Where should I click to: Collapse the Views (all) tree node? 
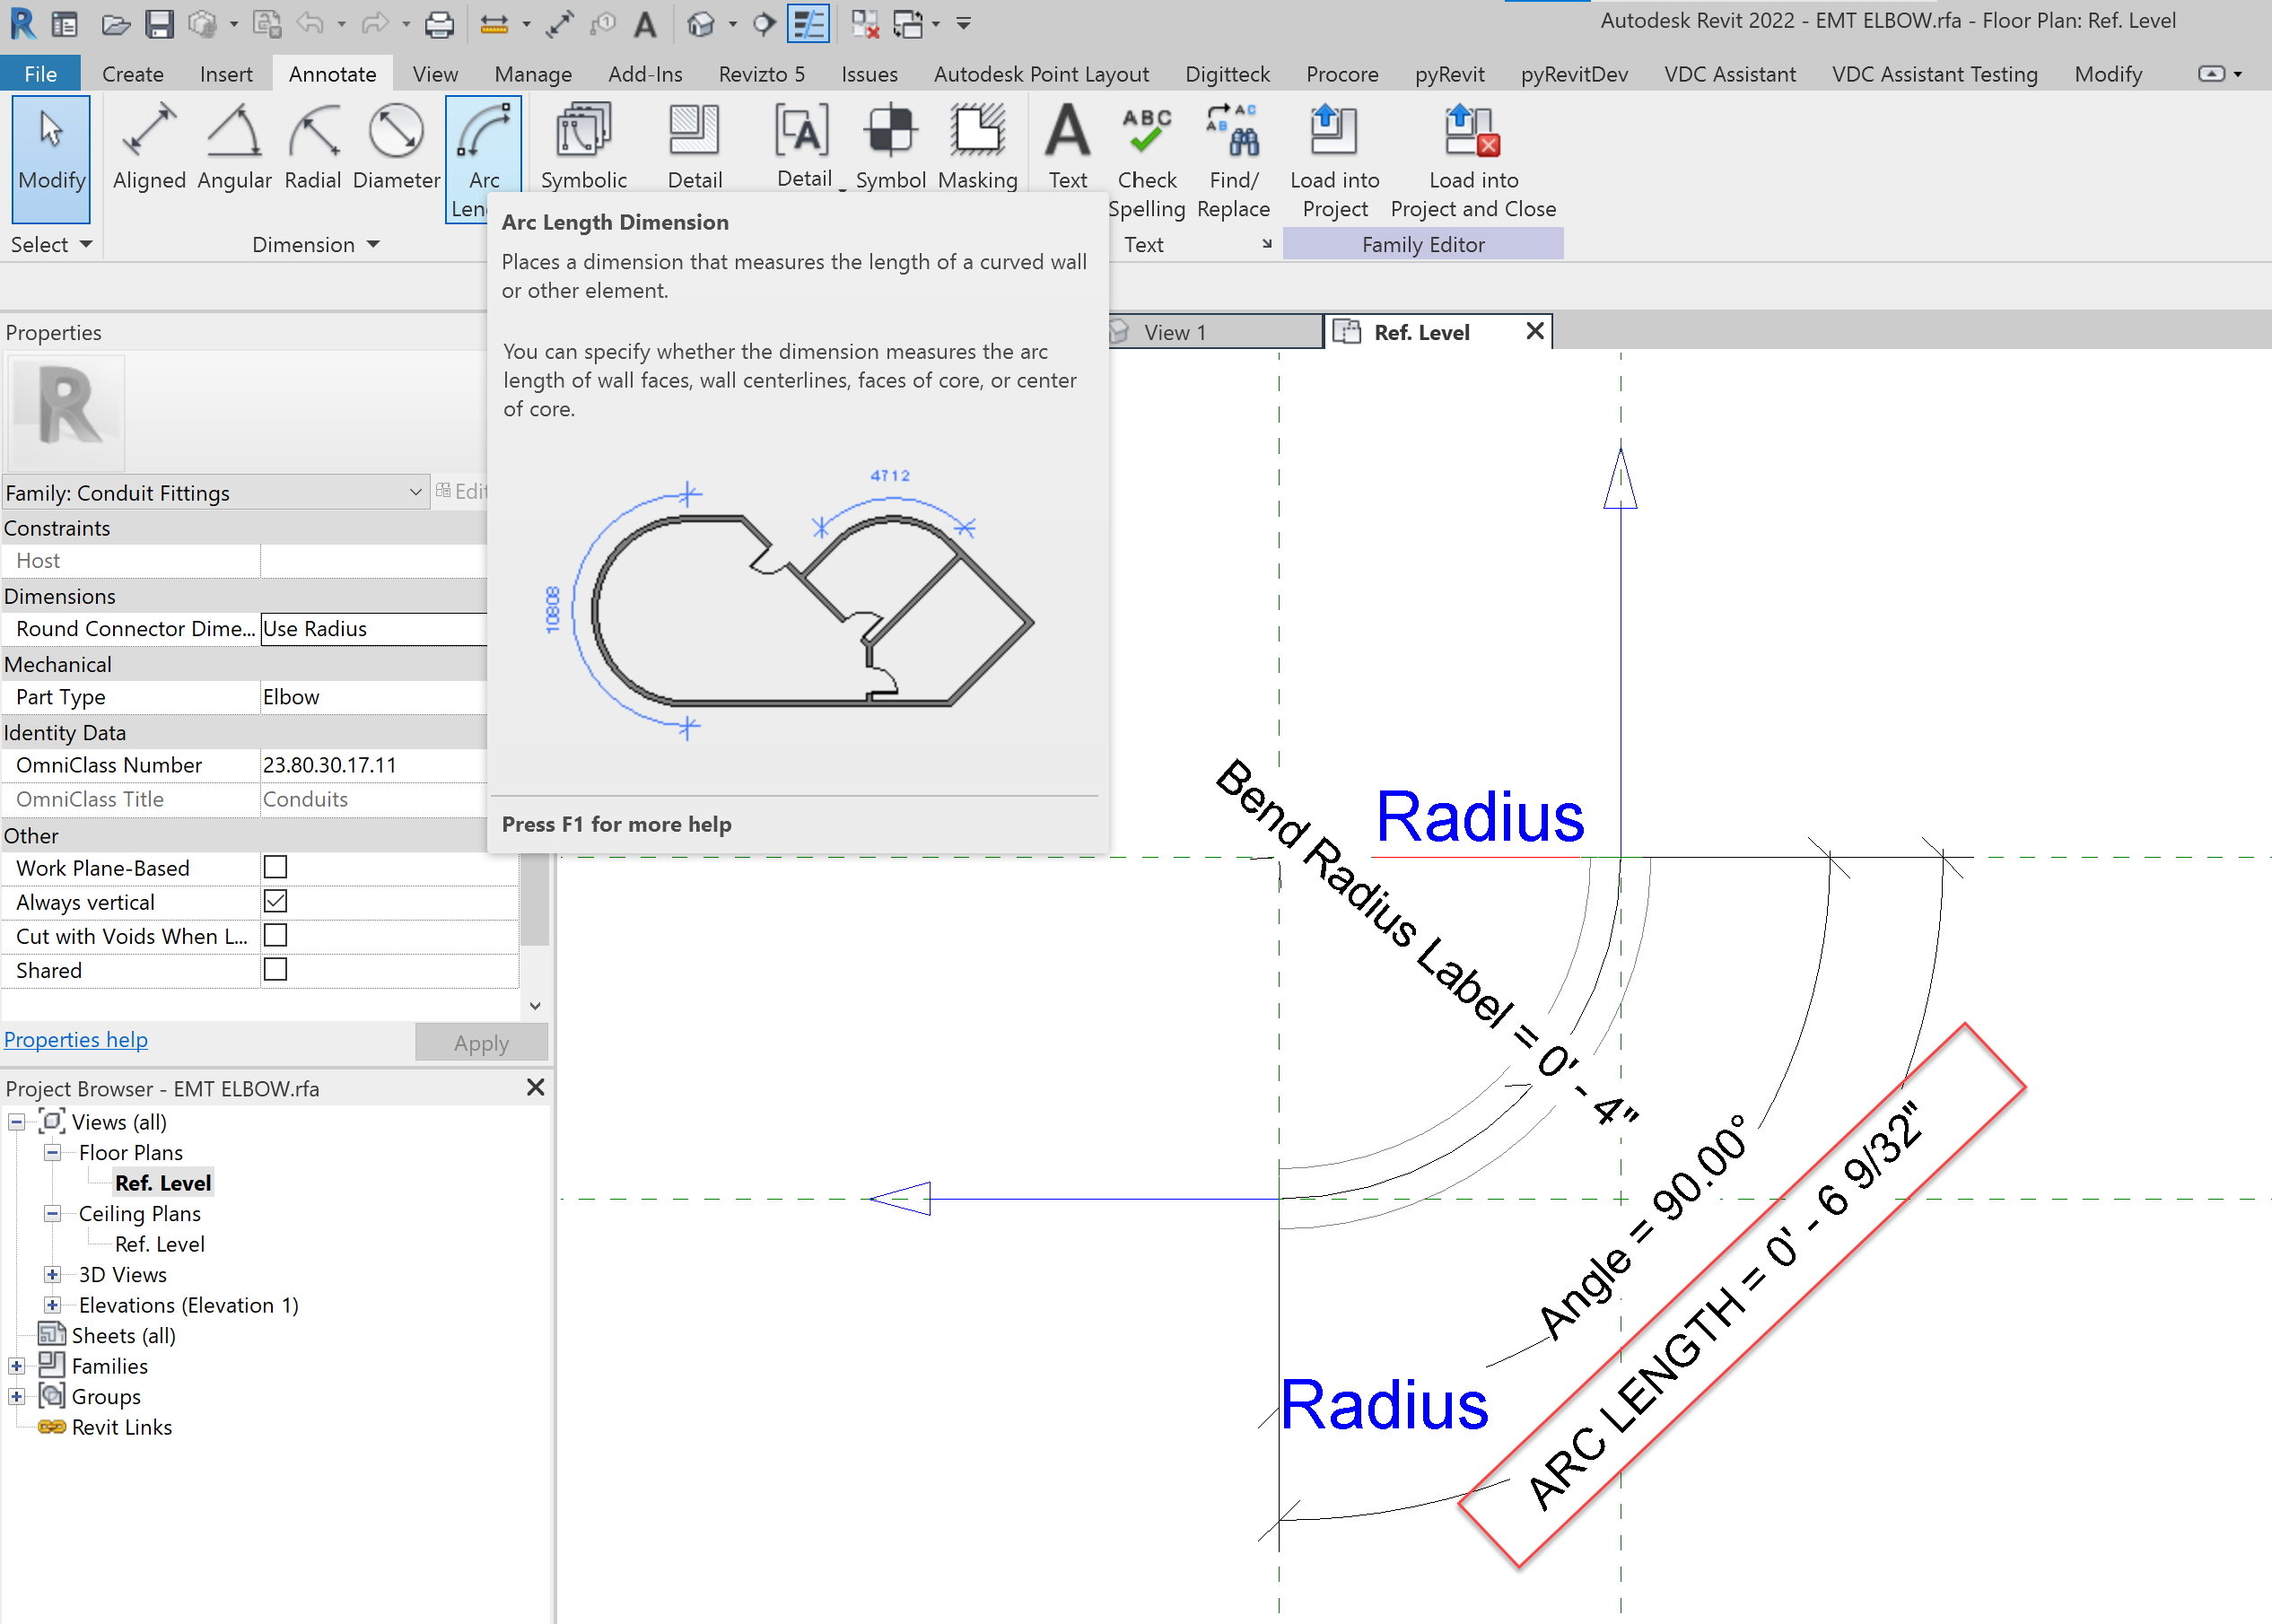coord(17,1122)
